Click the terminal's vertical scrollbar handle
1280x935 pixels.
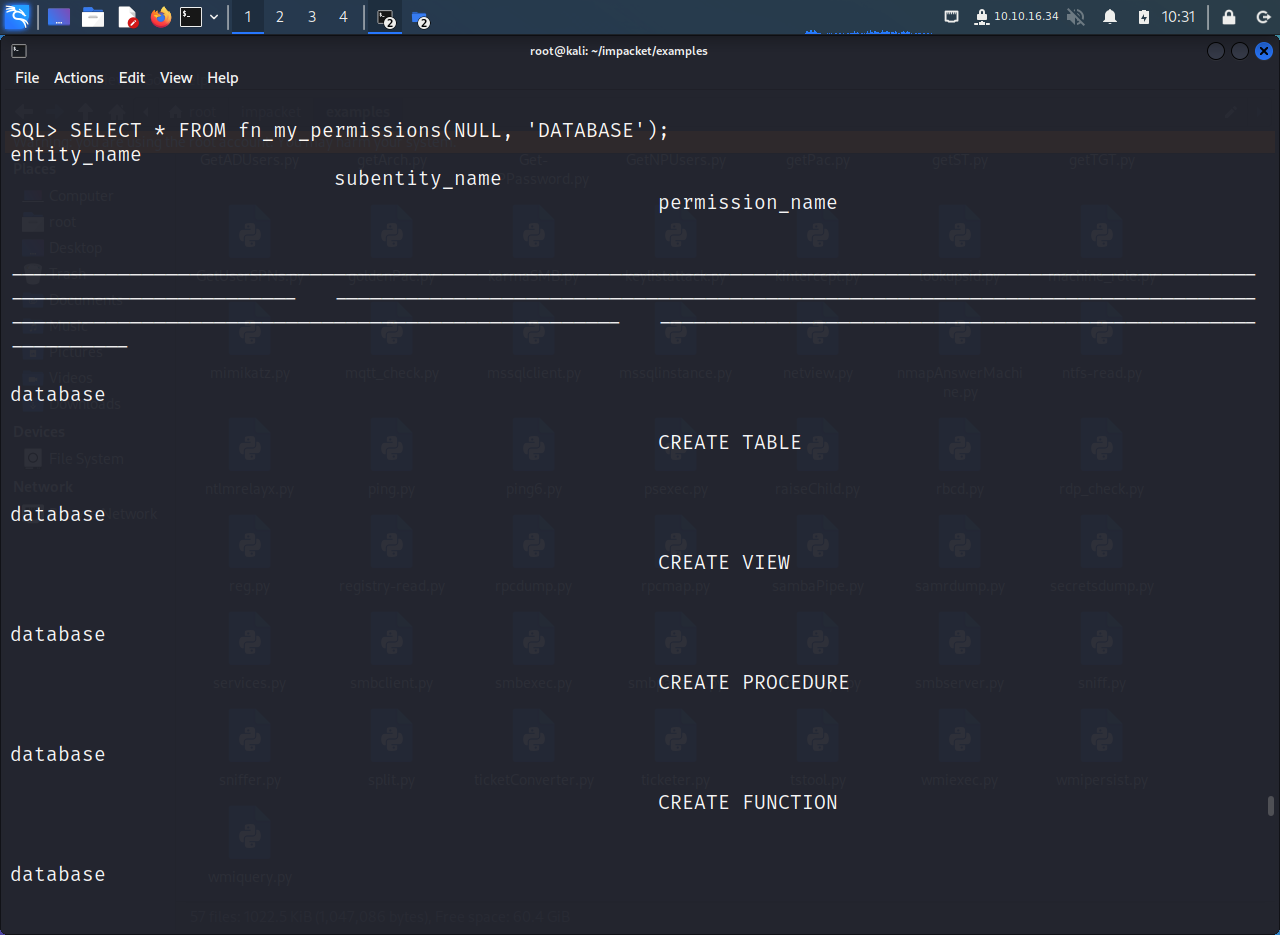(1271, 806)
